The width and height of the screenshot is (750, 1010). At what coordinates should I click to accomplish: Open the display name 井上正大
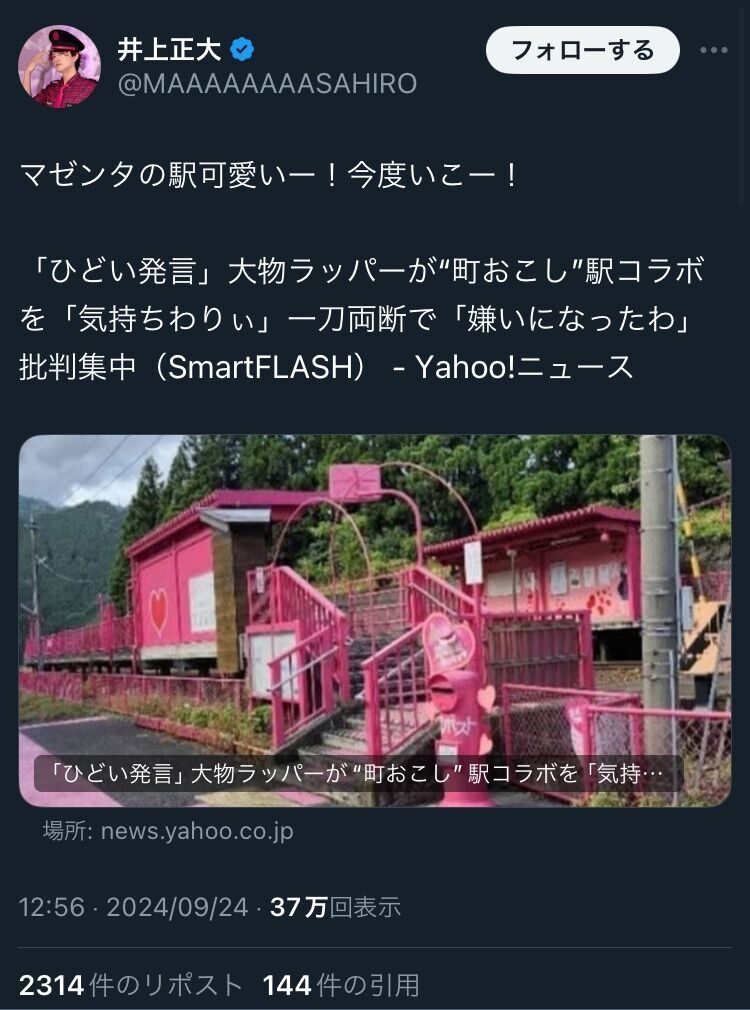[169, 50]
